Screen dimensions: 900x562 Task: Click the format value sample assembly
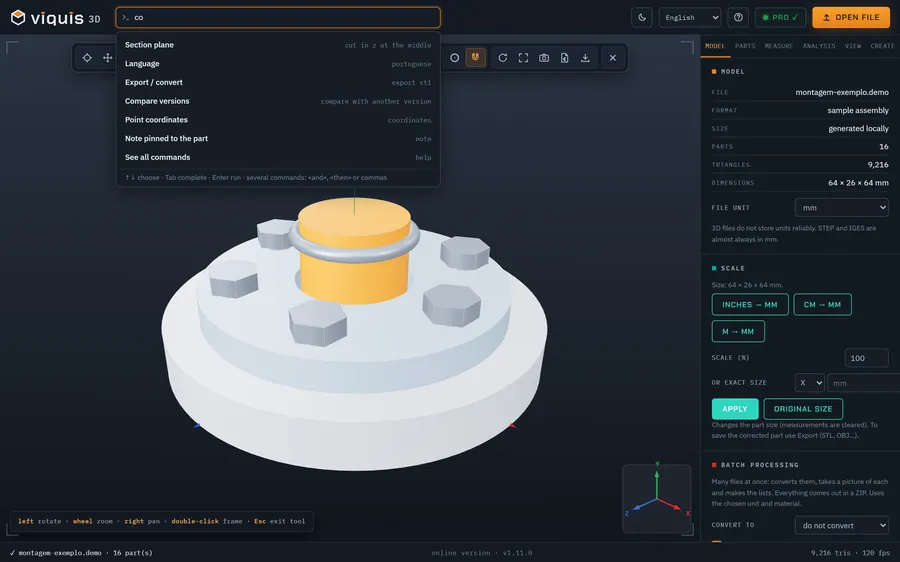858,110
